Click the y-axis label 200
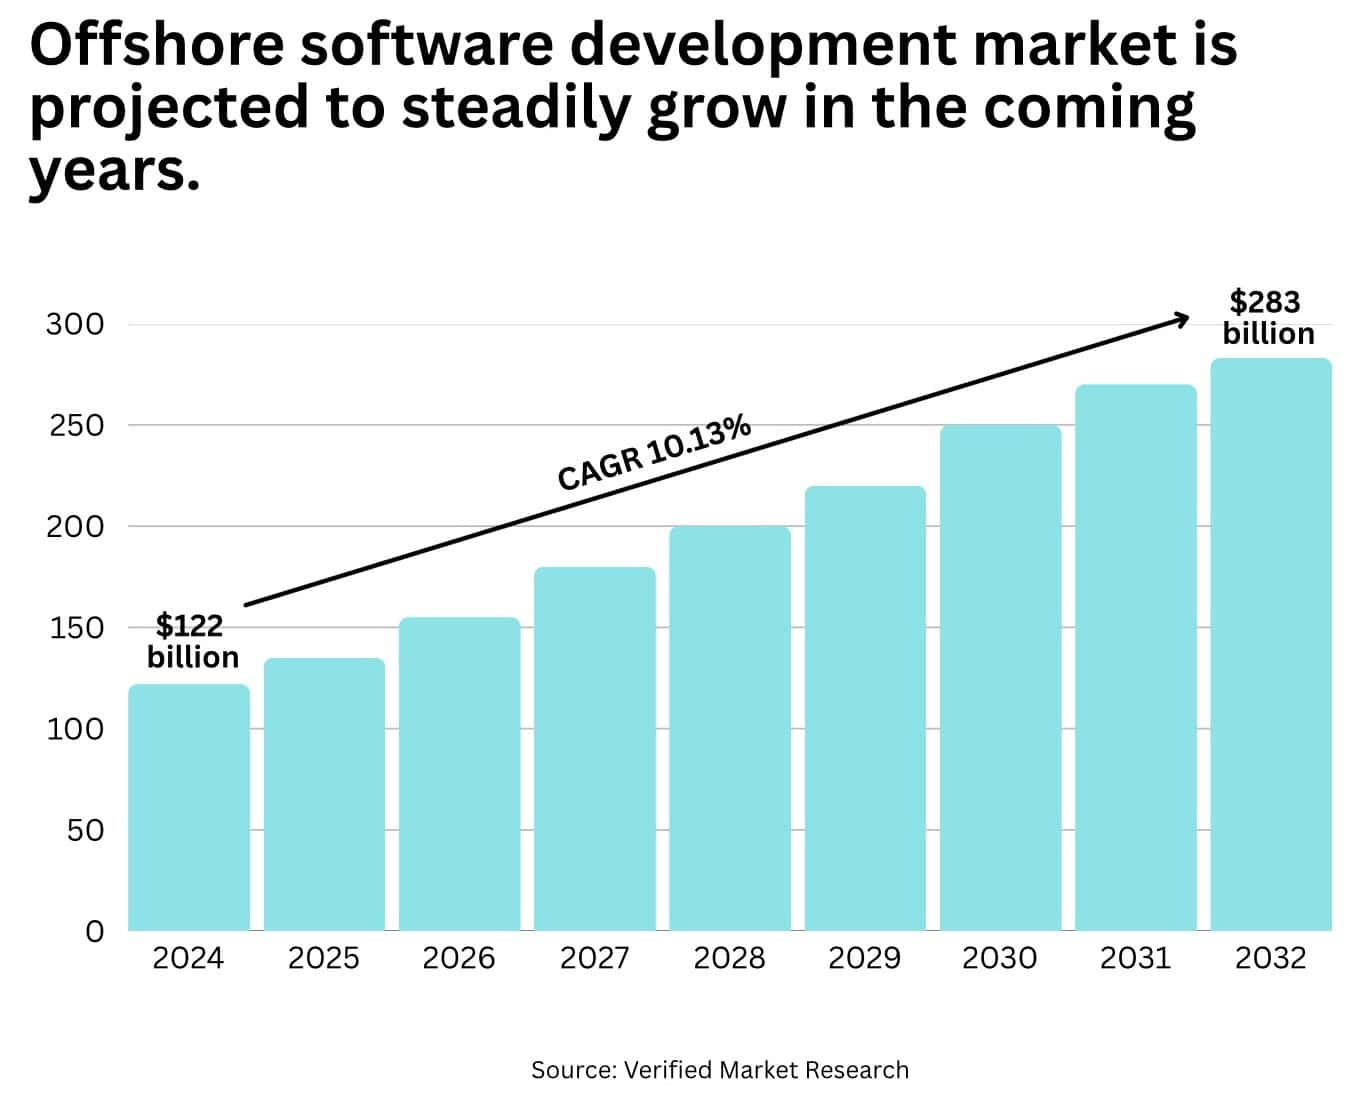Screen dimensions: 1361x1094 [x=75, y=526]
